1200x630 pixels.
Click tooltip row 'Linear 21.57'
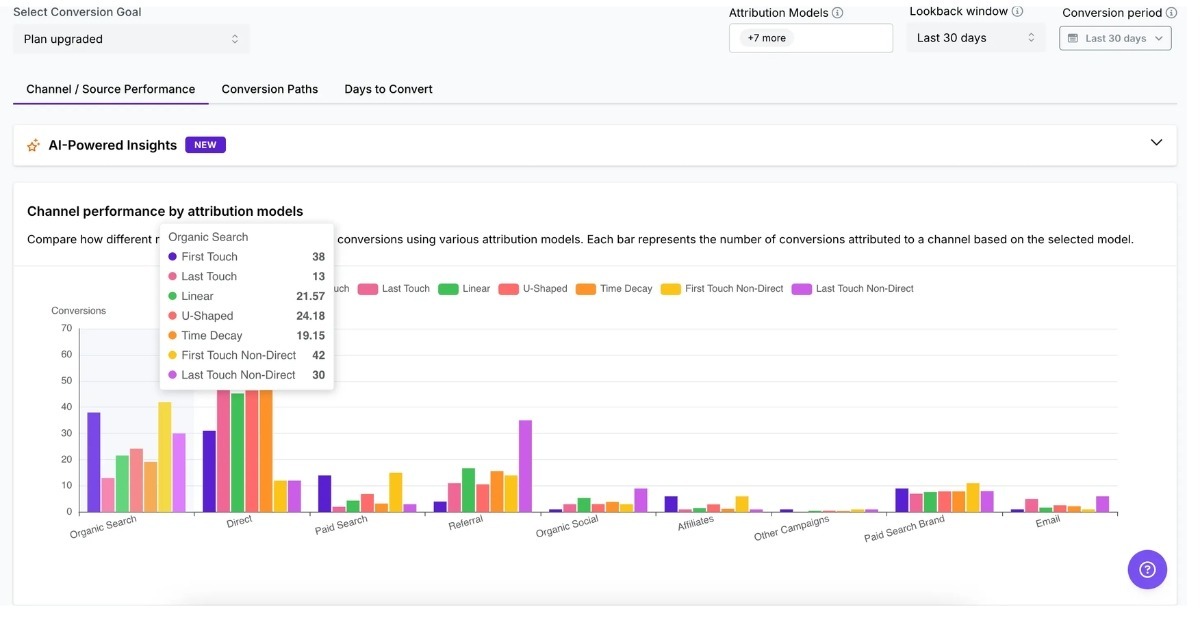pos(247,296)
